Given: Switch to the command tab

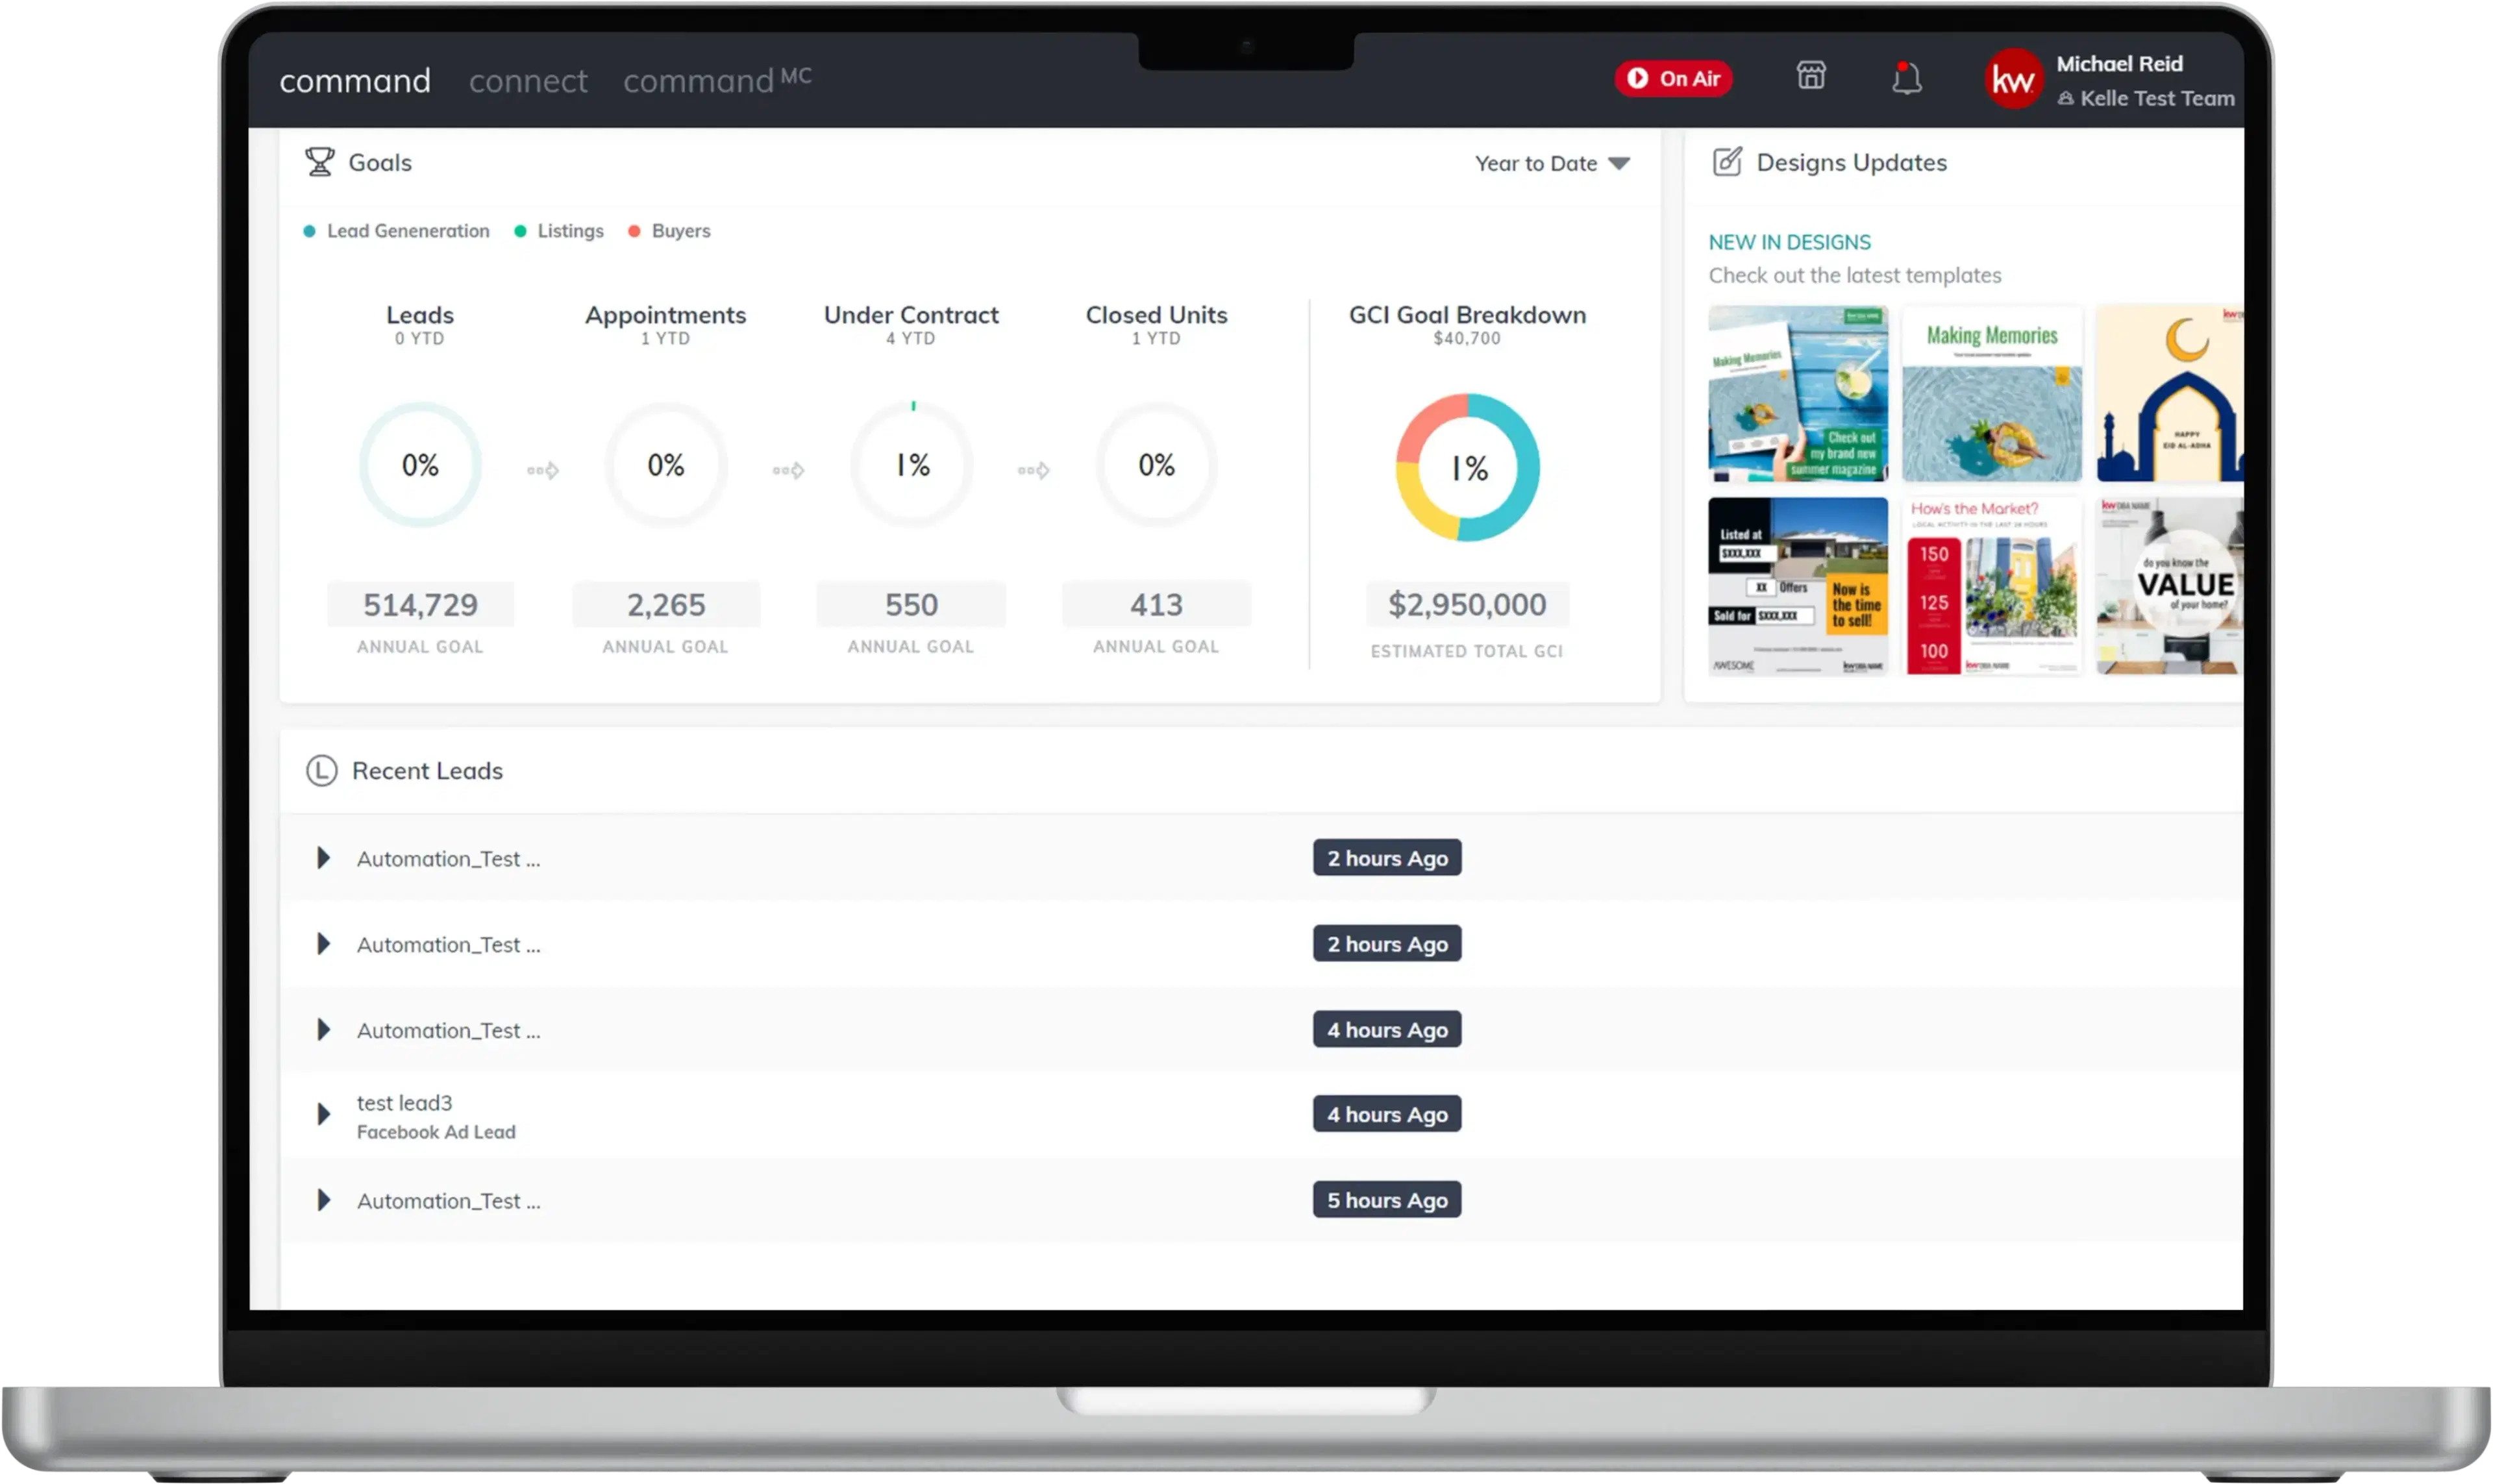Looking at the screenshot, I should (x=355, y=80).
